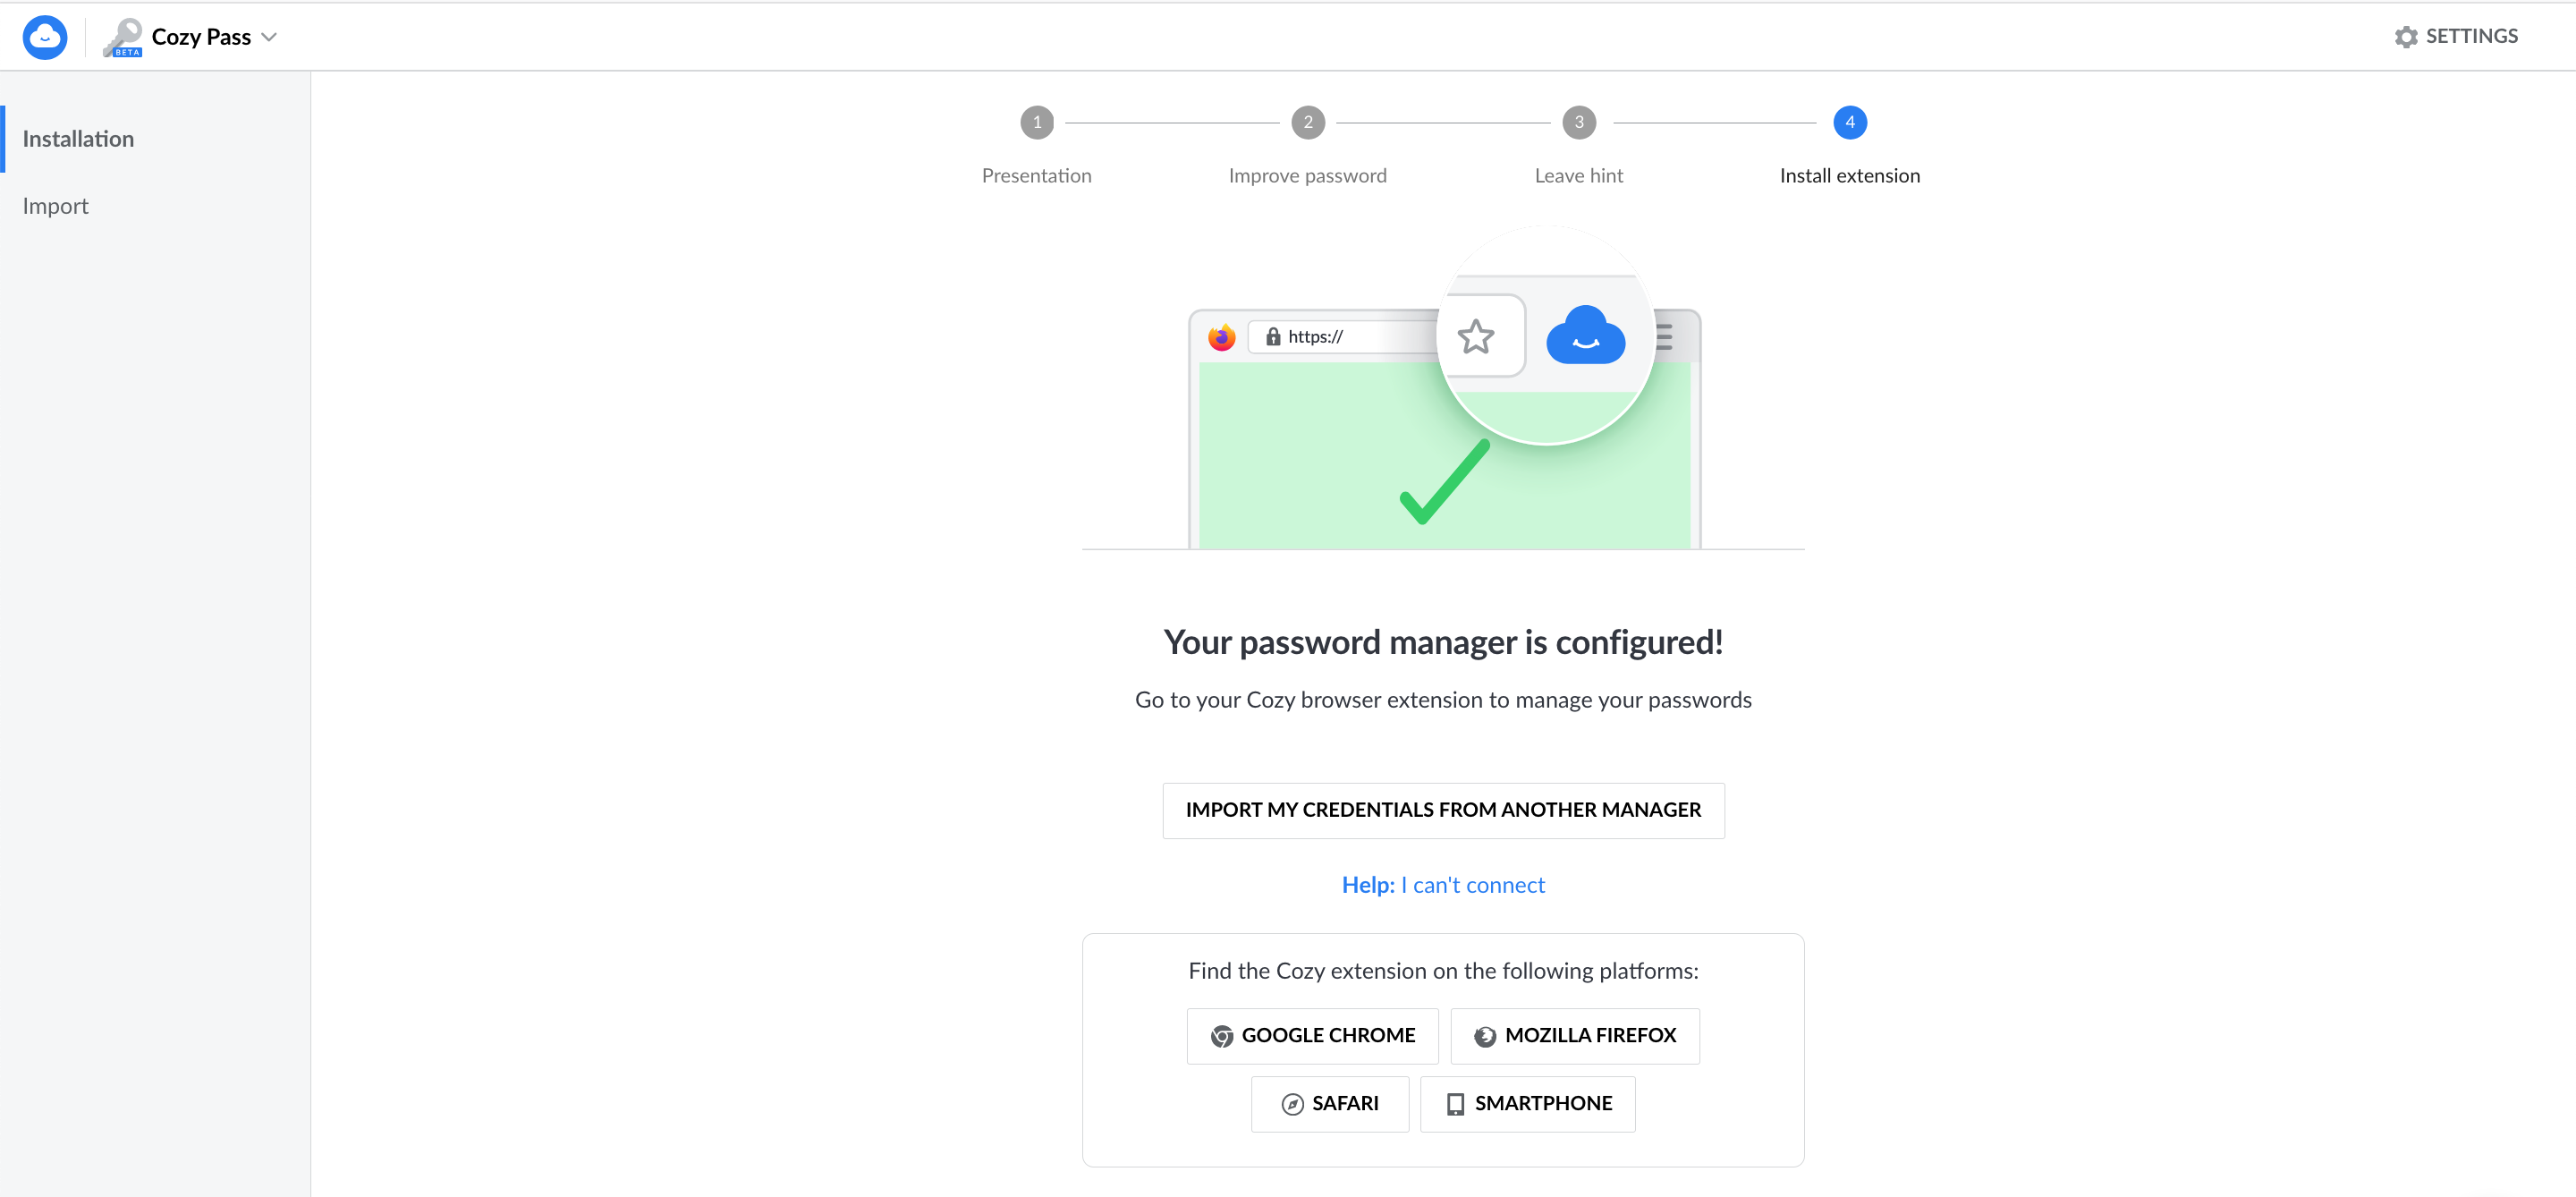Viewport: 2576px width, 1197px height.
Task: Click the Chrome logo icon
Action: (x=1221, y=1036)
